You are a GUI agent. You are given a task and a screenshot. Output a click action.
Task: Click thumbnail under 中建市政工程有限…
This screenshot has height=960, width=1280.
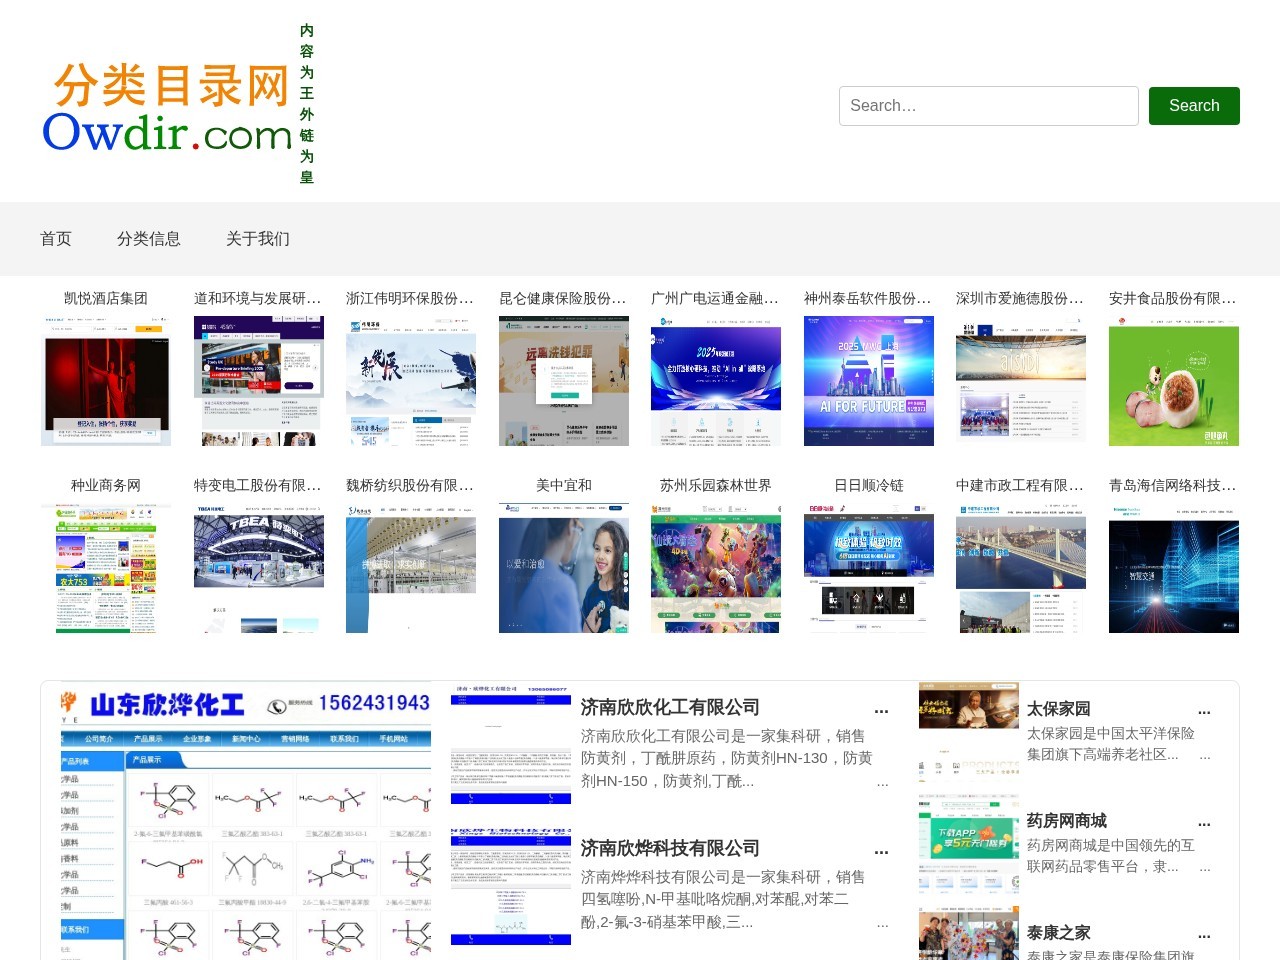(x=1021, y=568)
